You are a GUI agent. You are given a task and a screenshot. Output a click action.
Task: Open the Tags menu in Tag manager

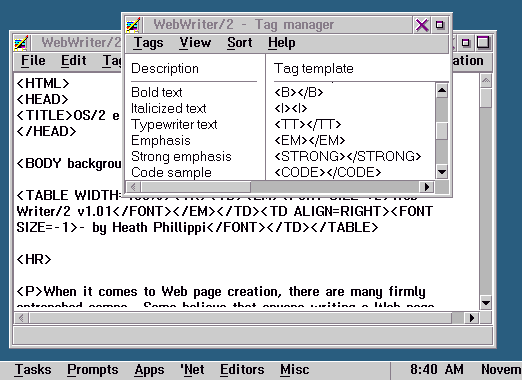(x=149, y=43)
